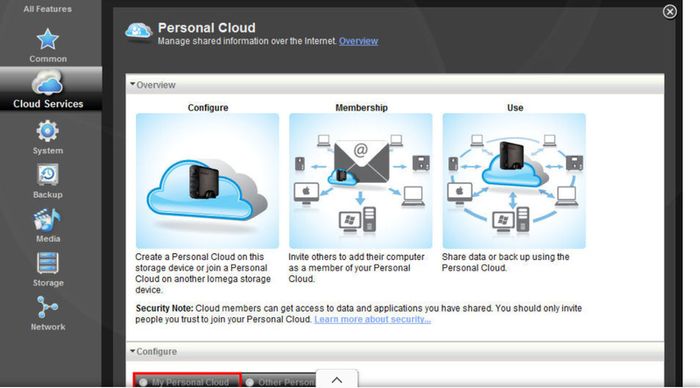Click the Security Note text

[x=359, y=314]
